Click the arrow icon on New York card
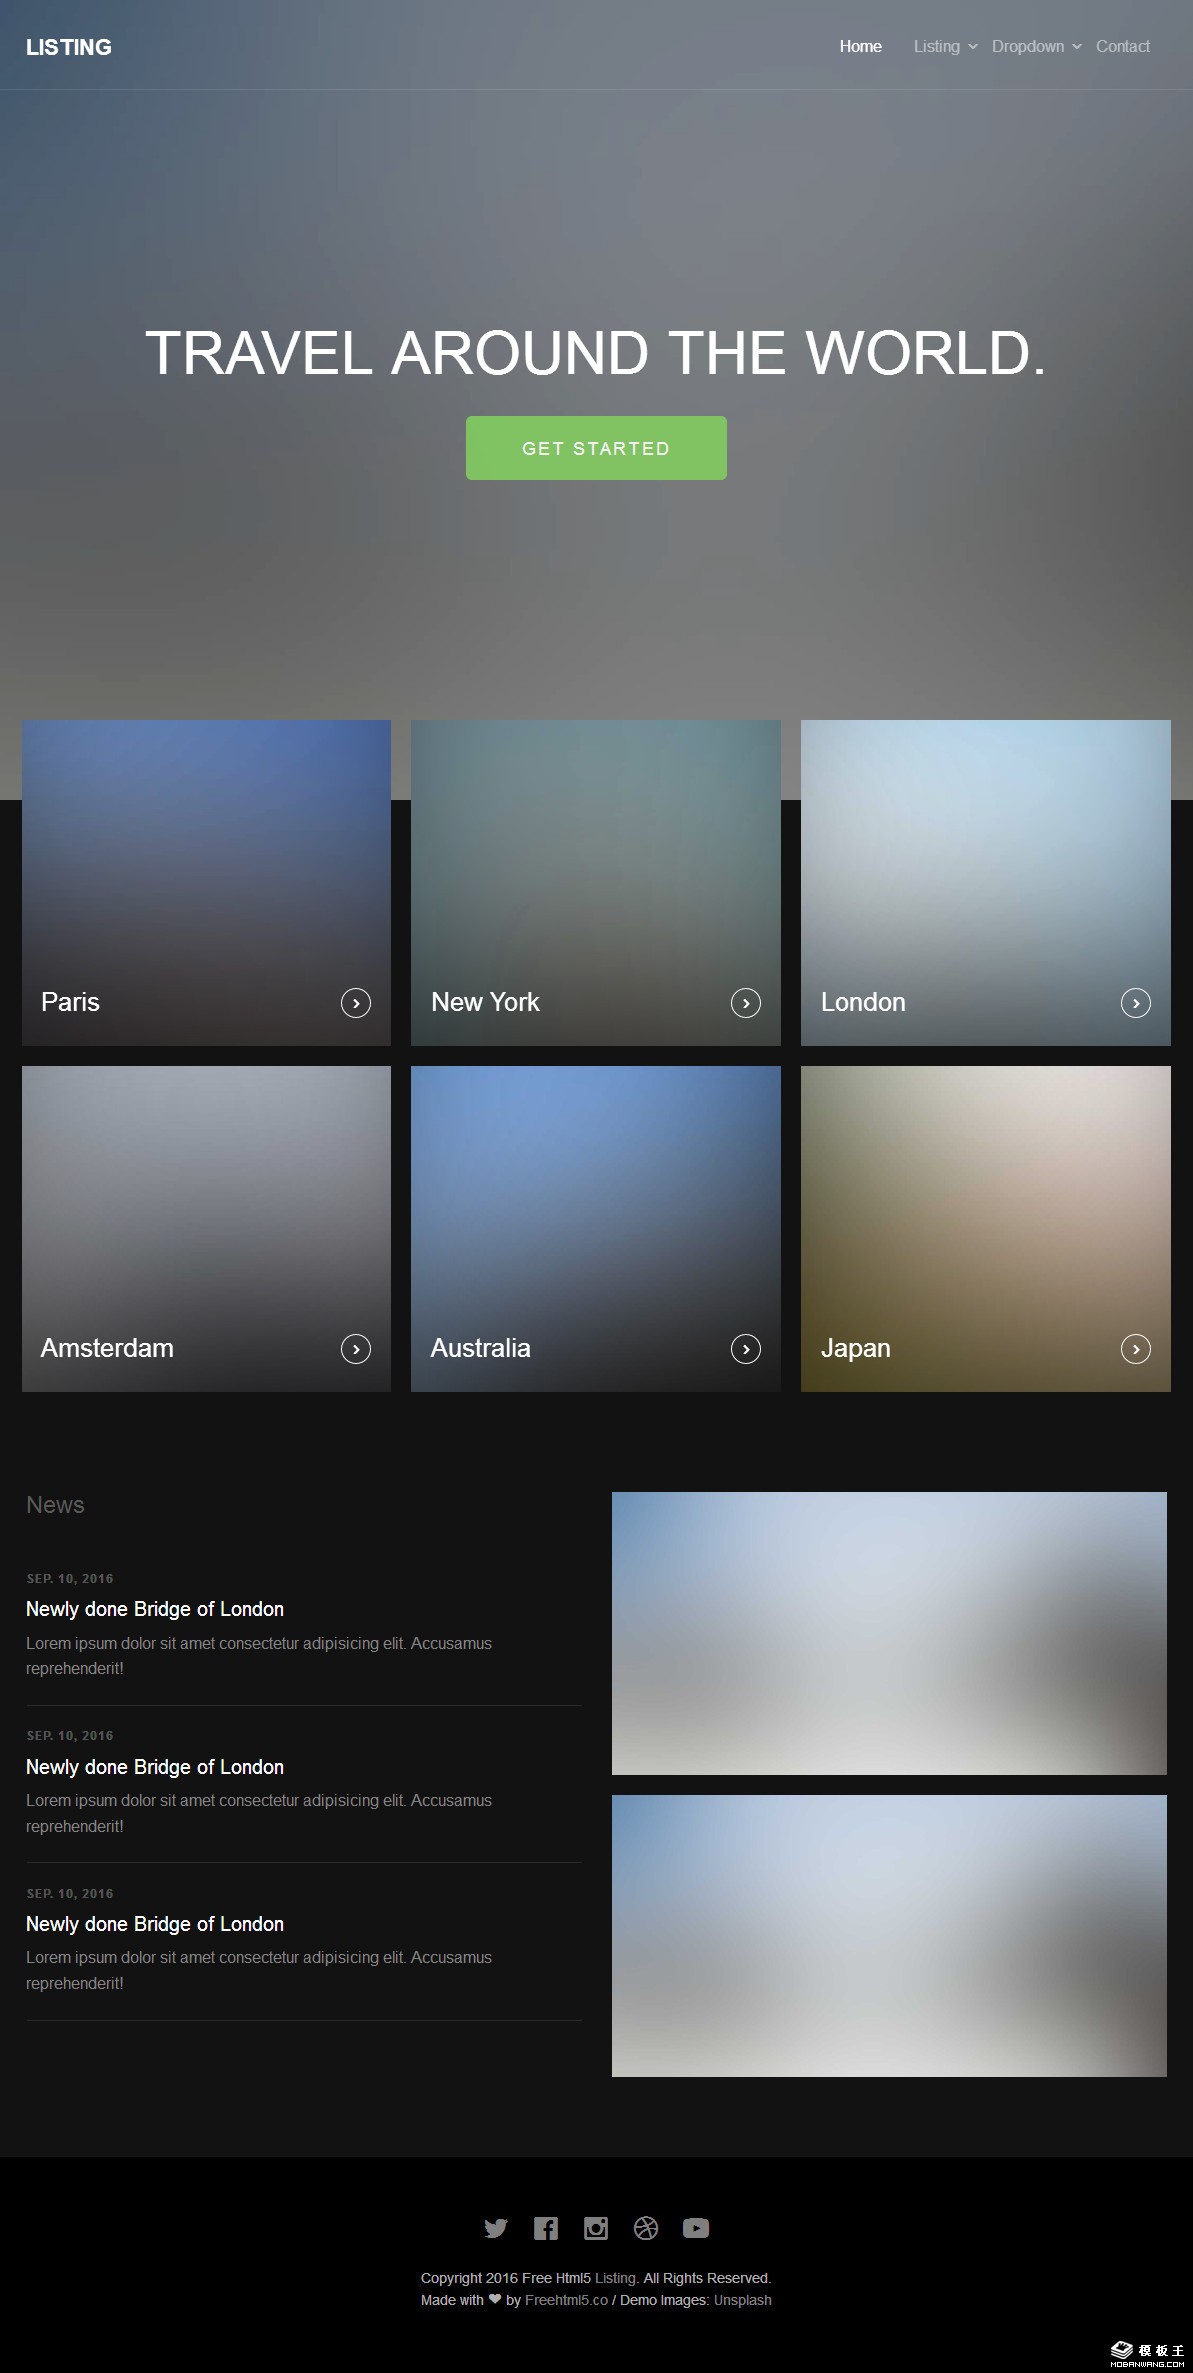 (x=746, y=1002)
